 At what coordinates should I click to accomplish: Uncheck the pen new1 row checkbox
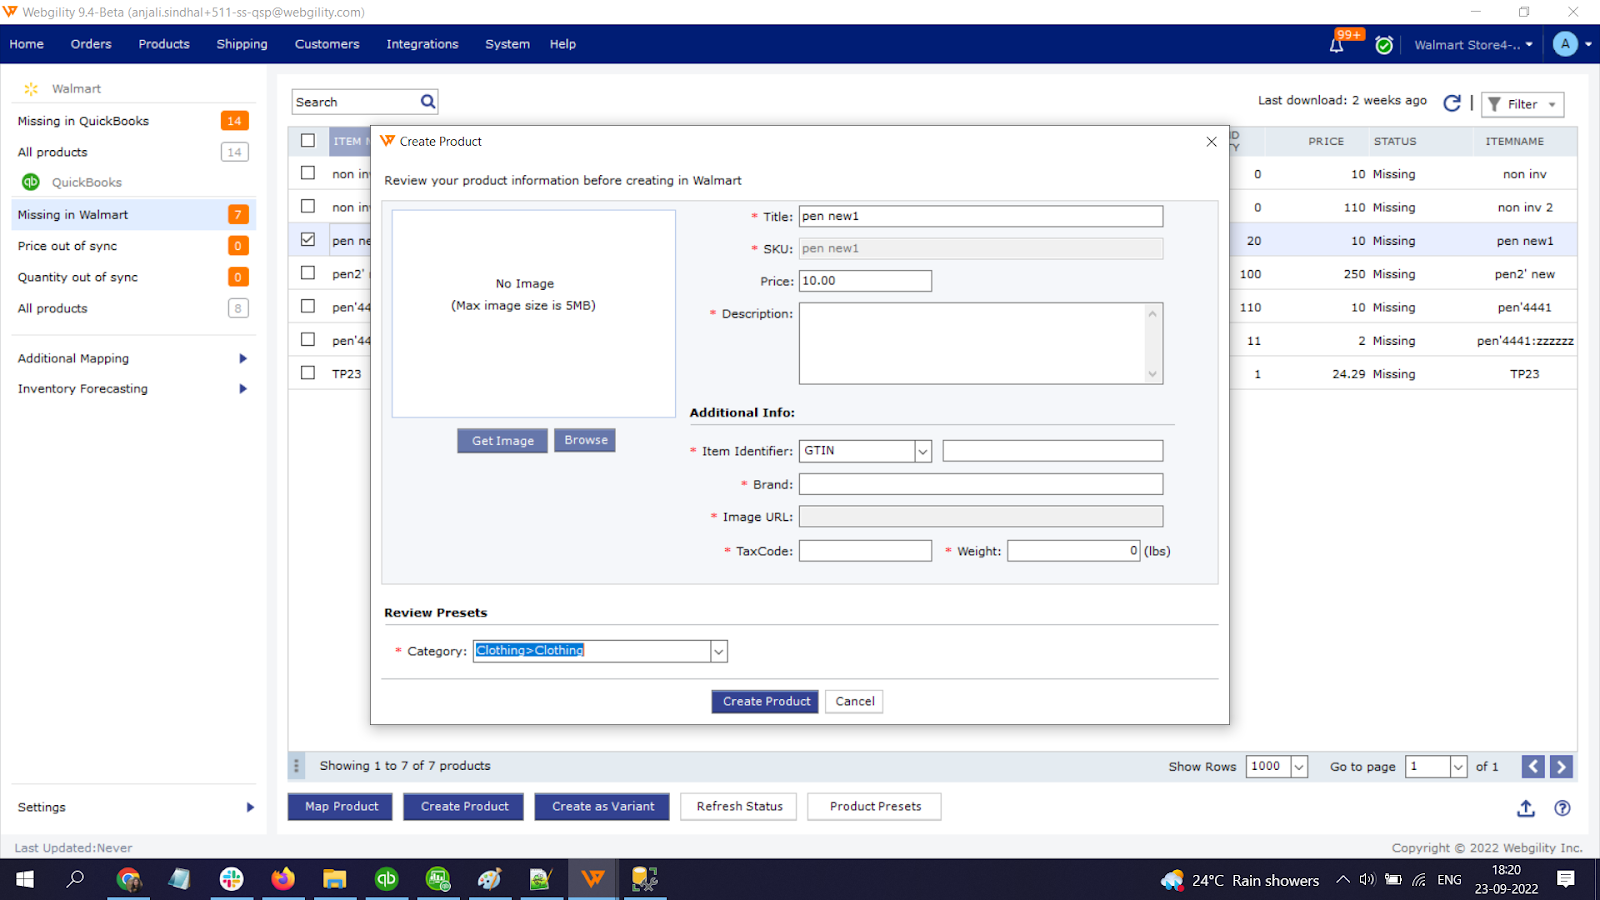[x=308, y=239]
